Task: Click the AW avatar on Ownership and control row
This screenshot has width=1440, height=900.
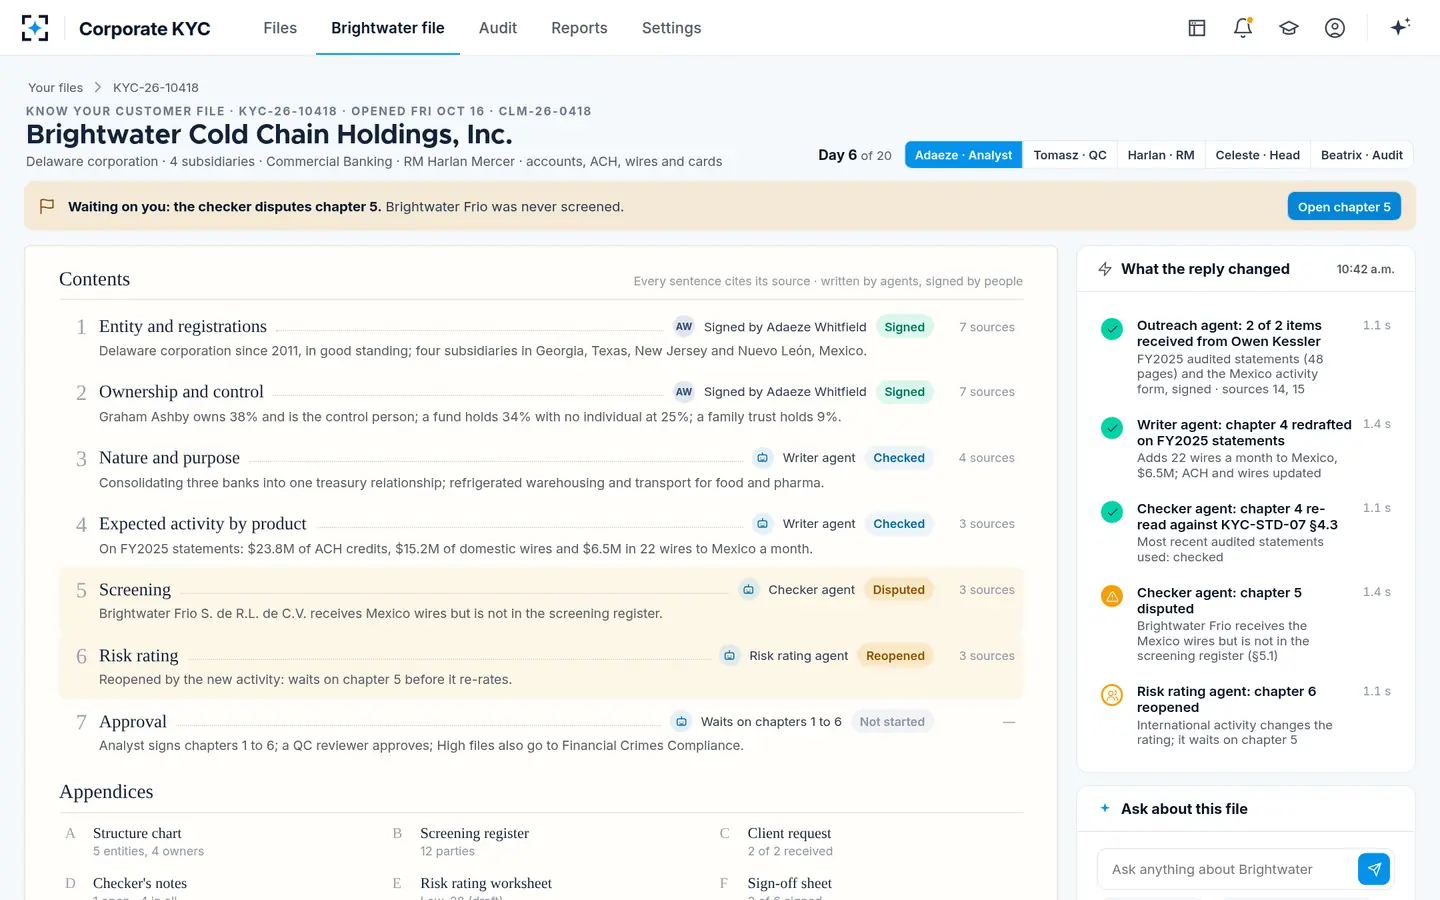Action: coord(684,392)
